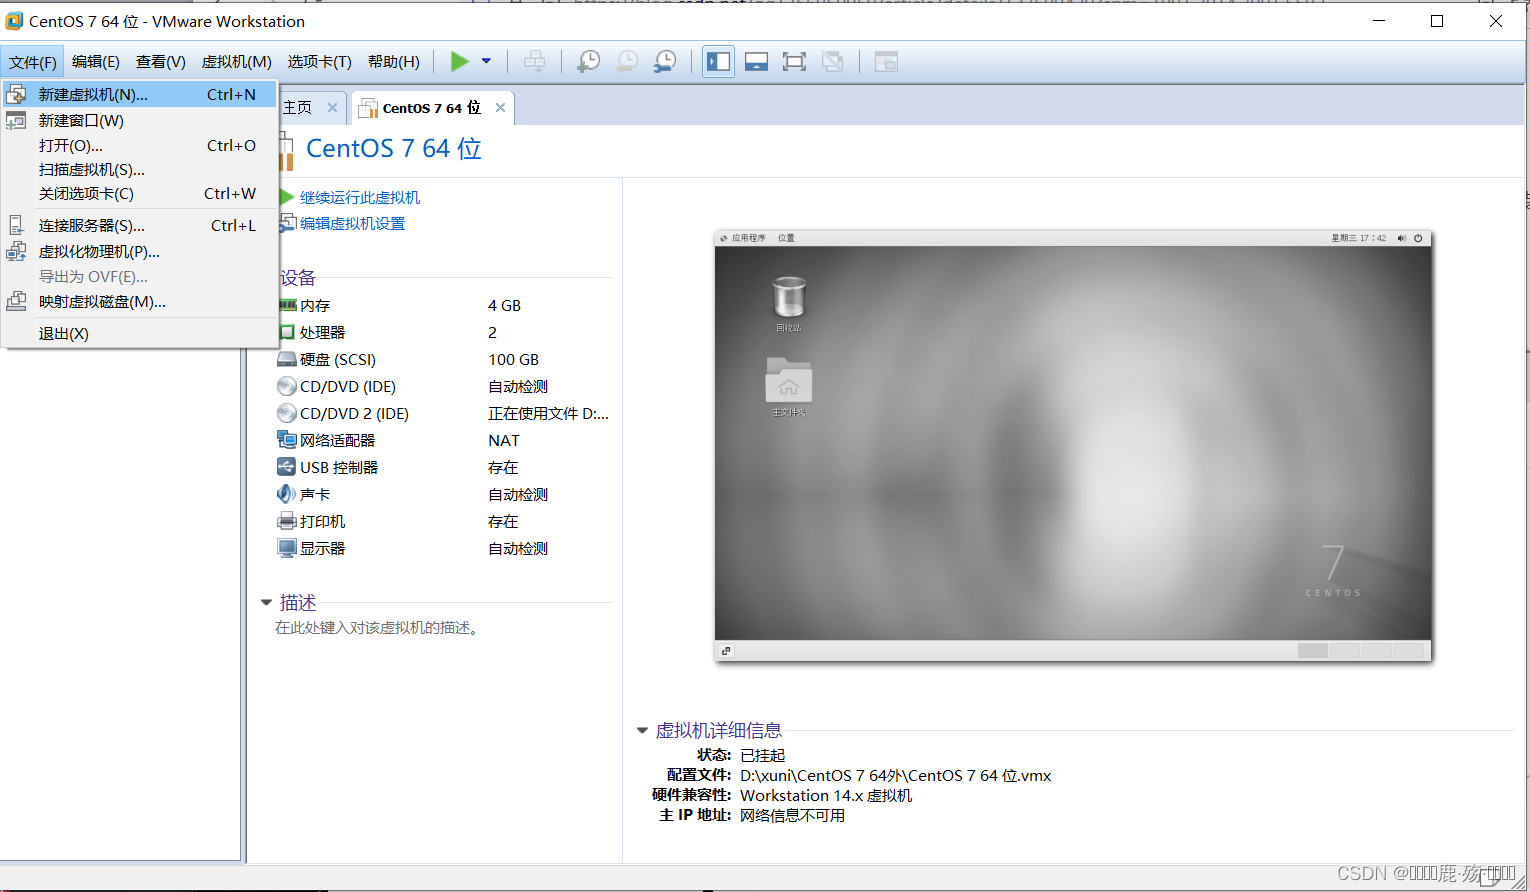The image size is (1530, 892).
Task: Click the 打印机 printer icon
Action: (287, 521)
